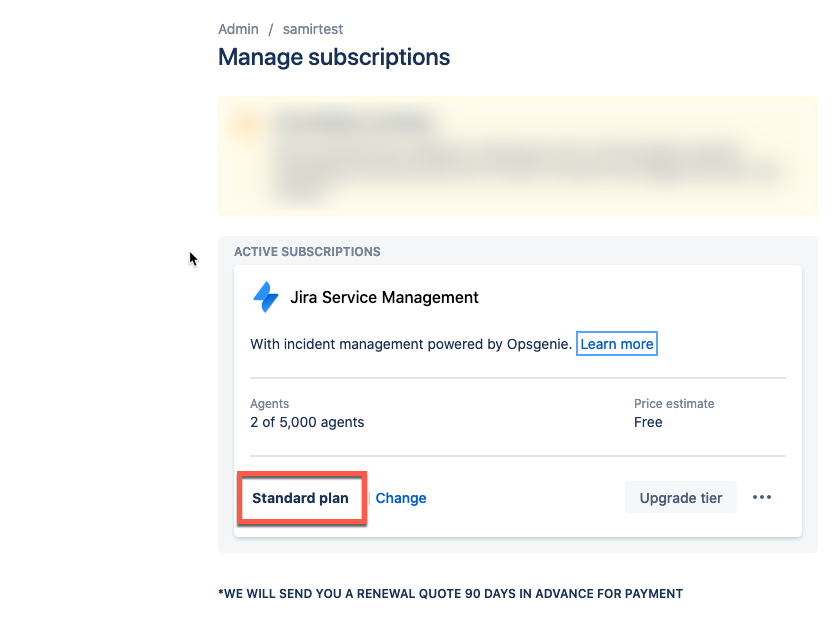The height and width of the screenshot is (626, 832).
Task: Open the samirtest breadcrumb link
Action: click(x=313, y=29)
